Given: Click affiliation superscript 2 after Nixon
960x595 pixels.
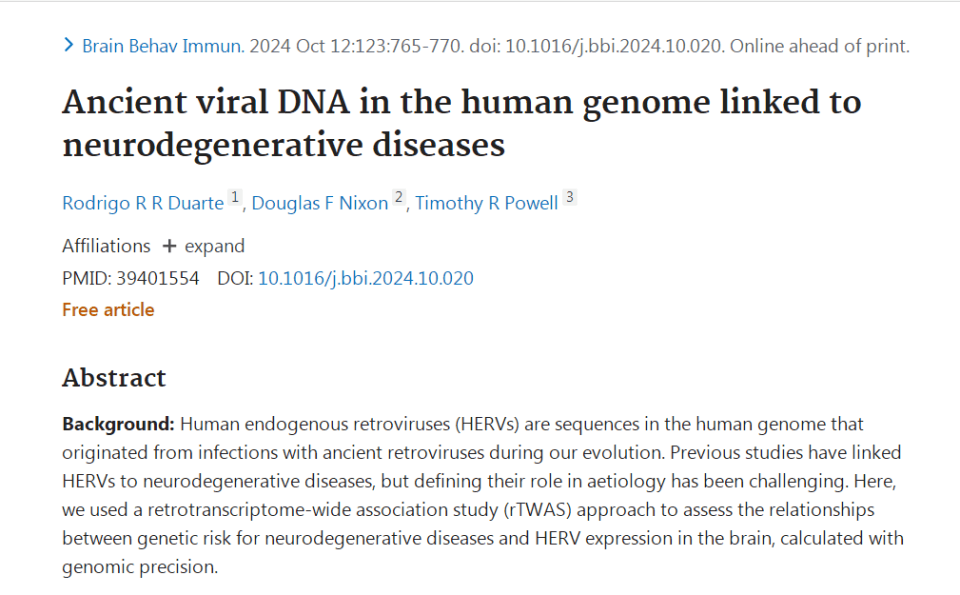Looking at the screenshot, I should coord(399,198).
